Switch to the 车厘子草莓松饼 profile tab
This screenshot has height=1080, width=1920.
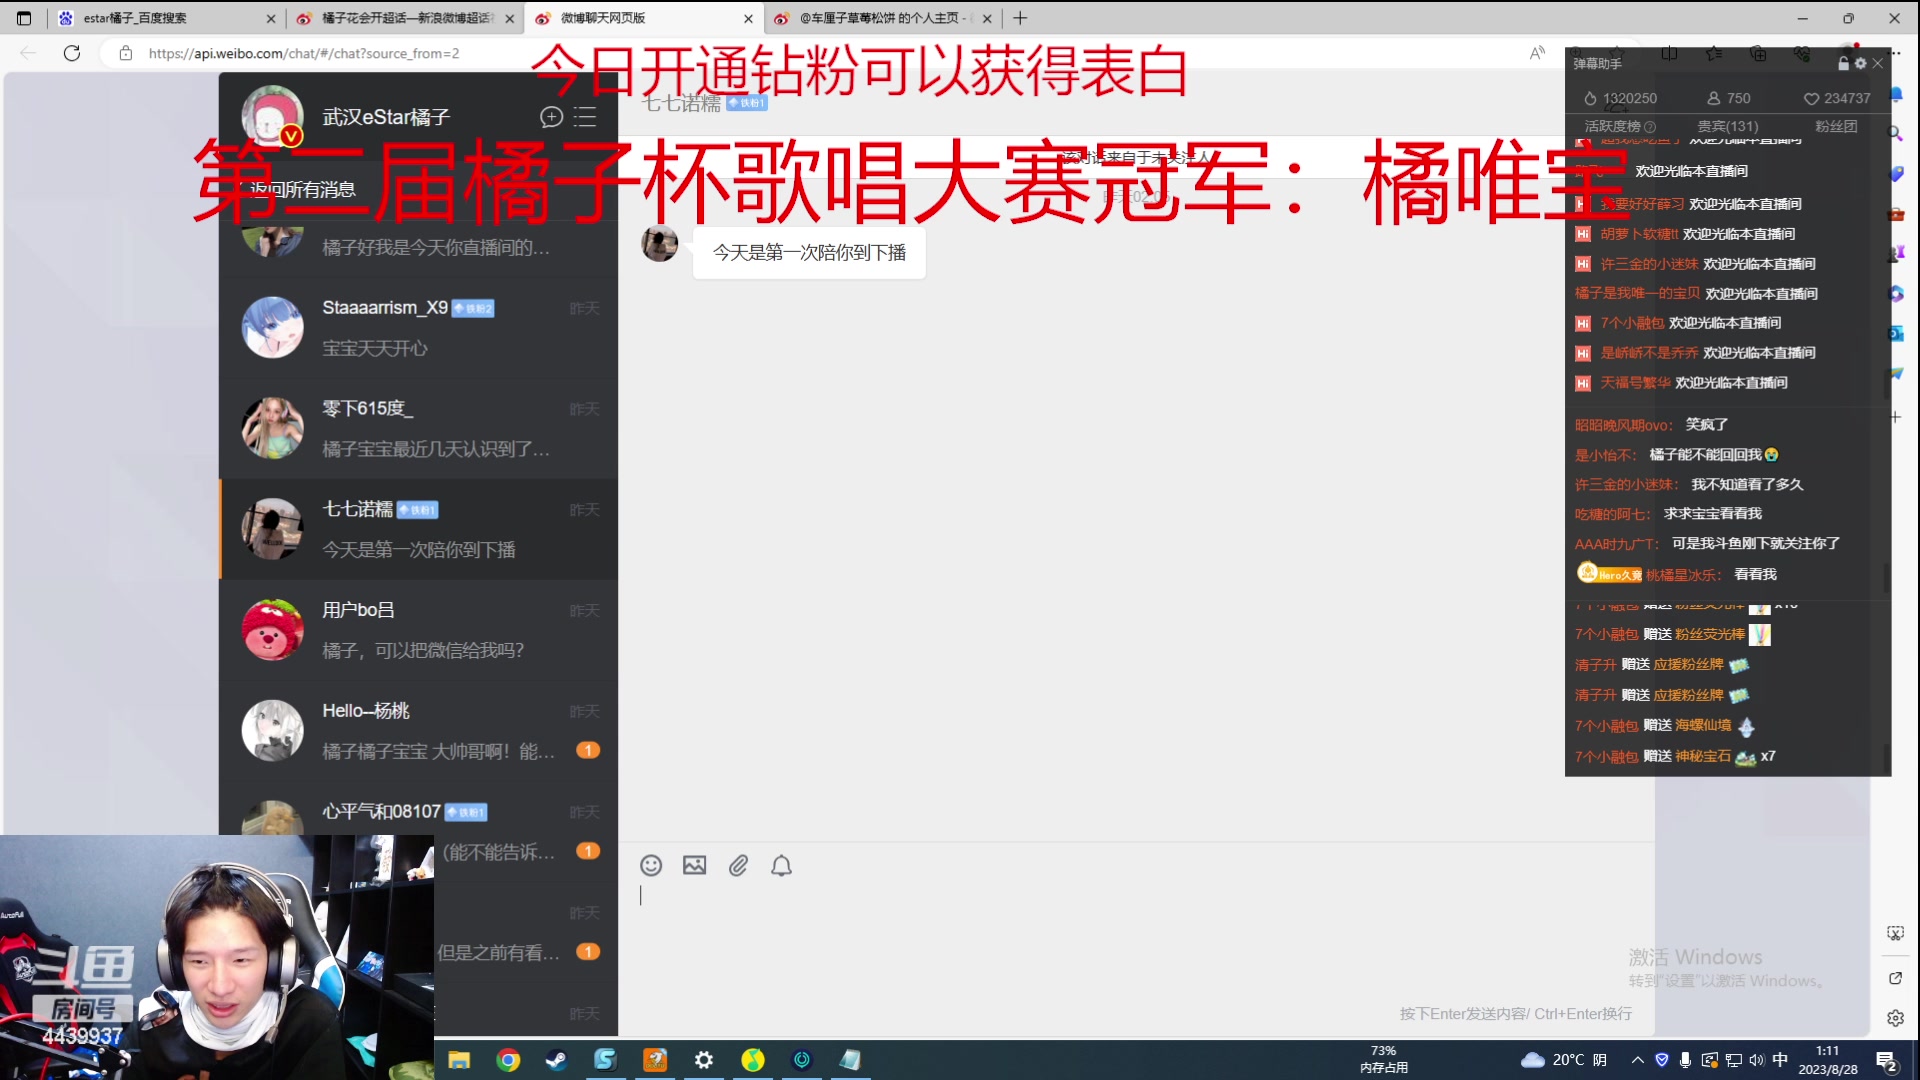tap(883, 18)
